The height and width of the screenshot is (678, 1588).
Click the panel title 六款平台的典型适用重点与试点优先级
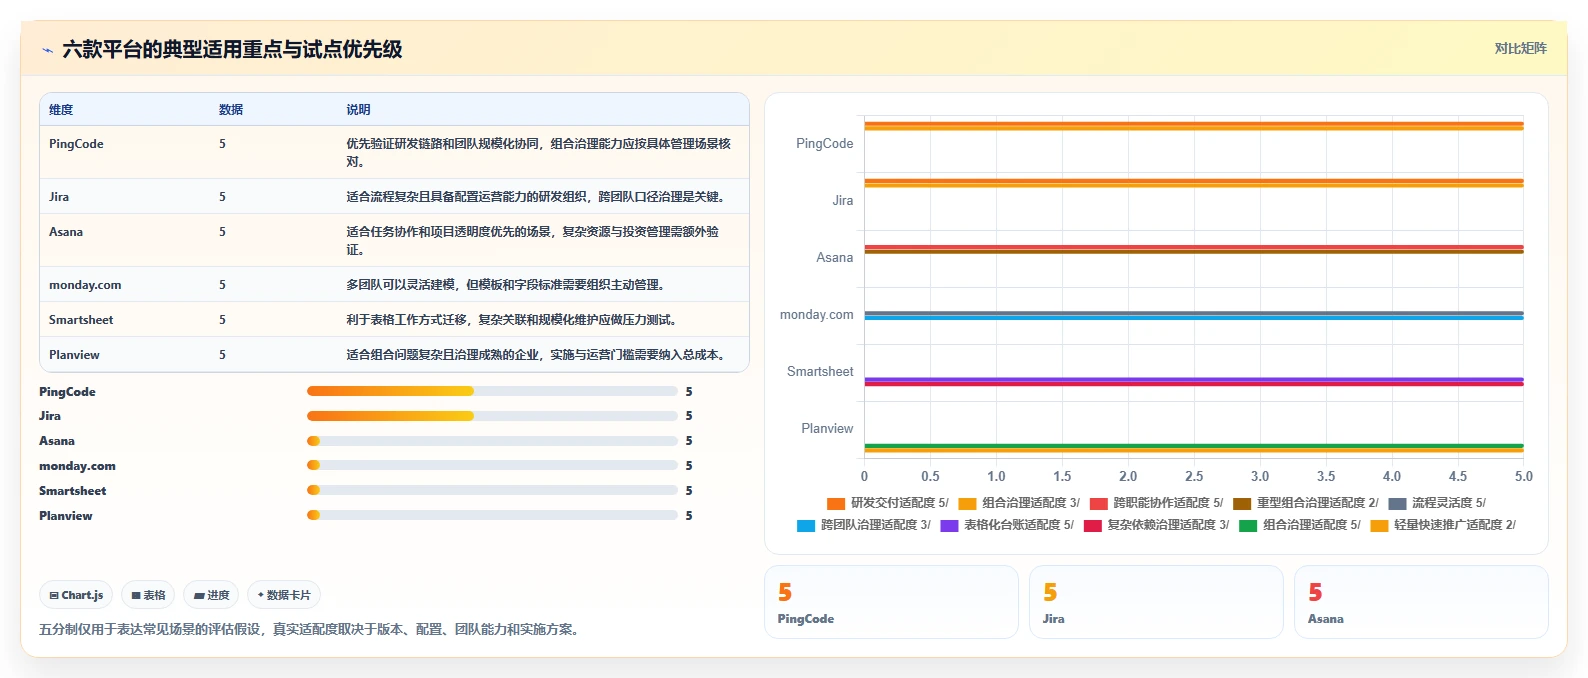232,50
